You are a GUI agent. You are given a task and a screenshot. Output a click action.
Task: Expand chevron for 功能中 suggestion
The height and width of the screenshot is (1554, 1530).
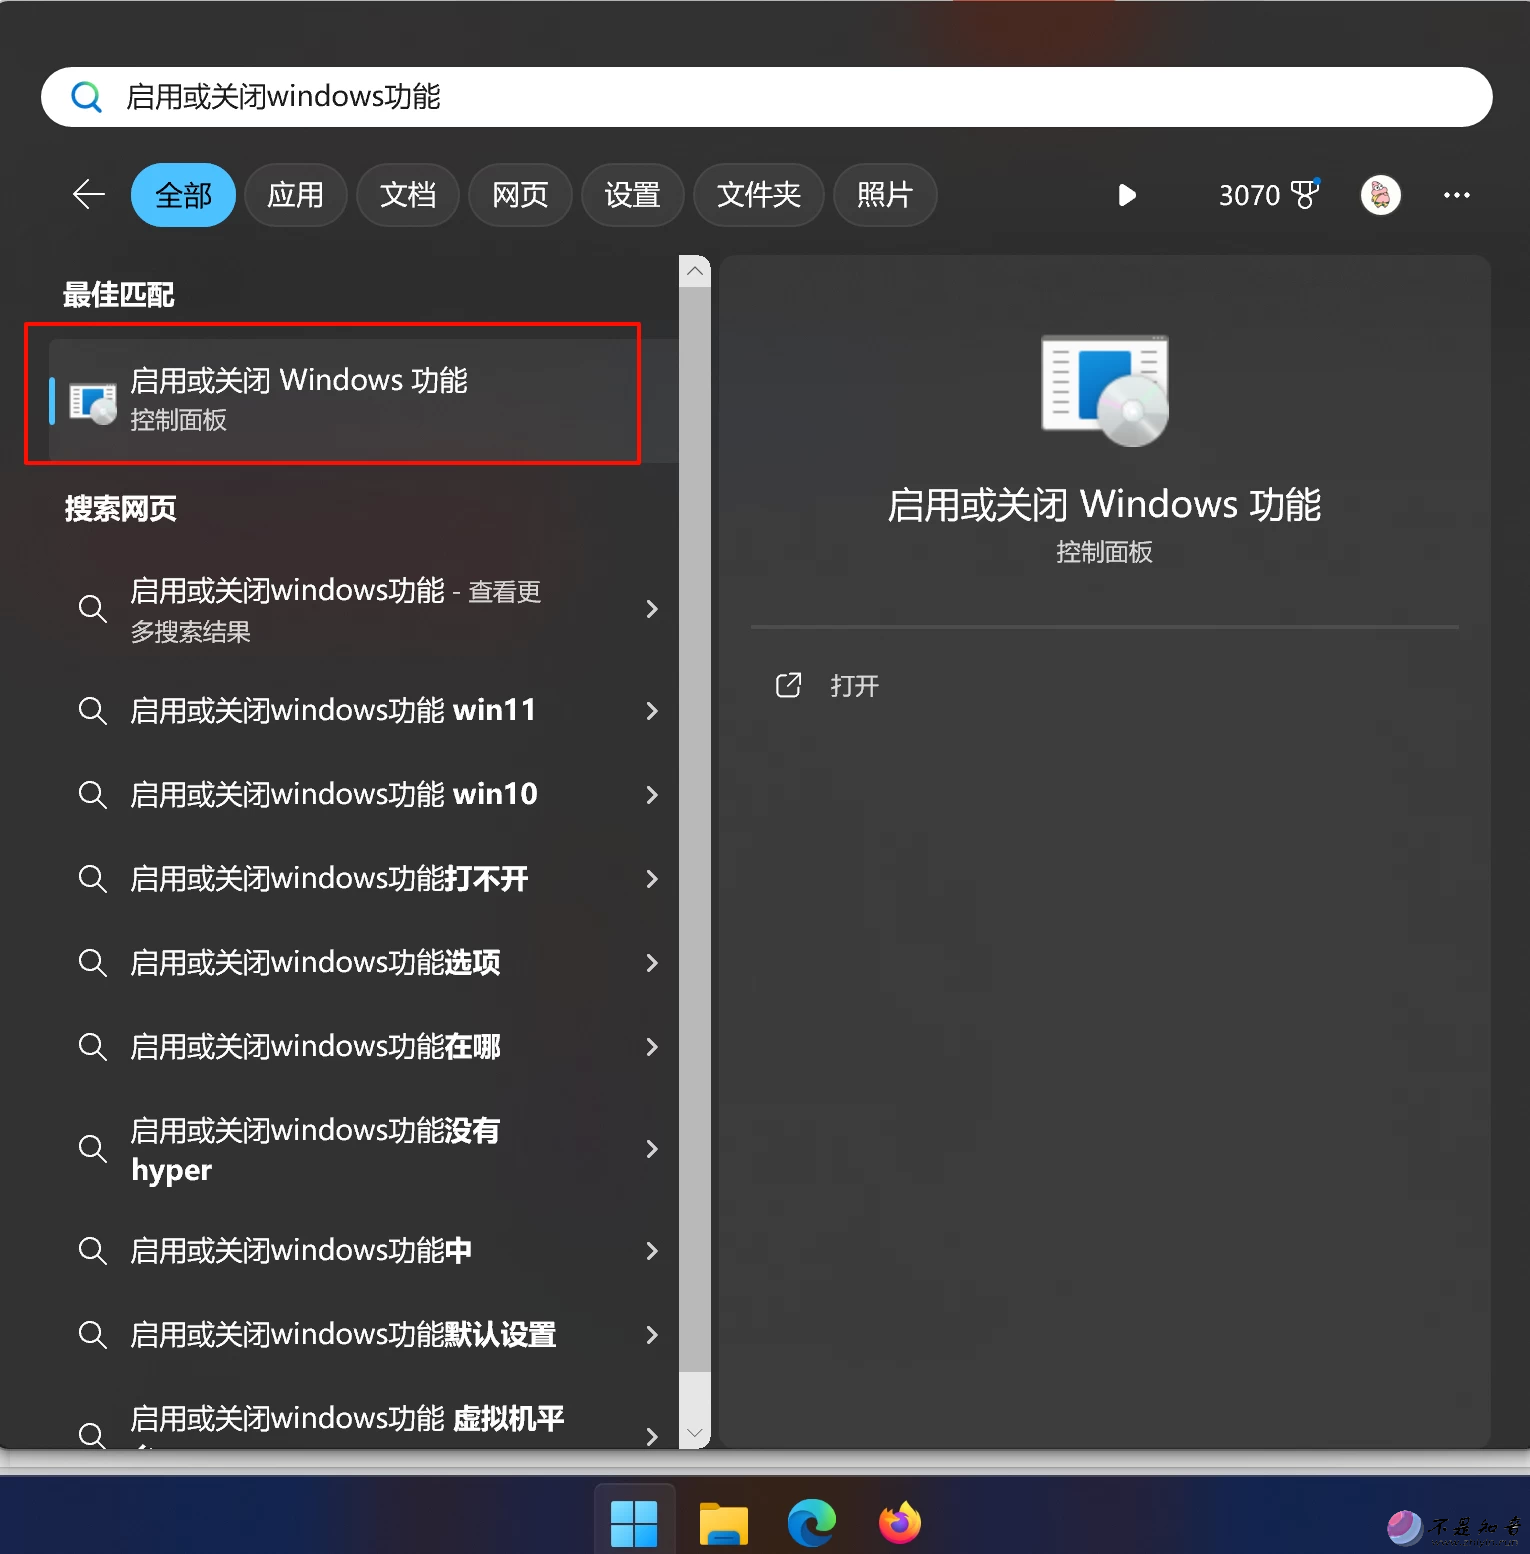(652, 1251)
